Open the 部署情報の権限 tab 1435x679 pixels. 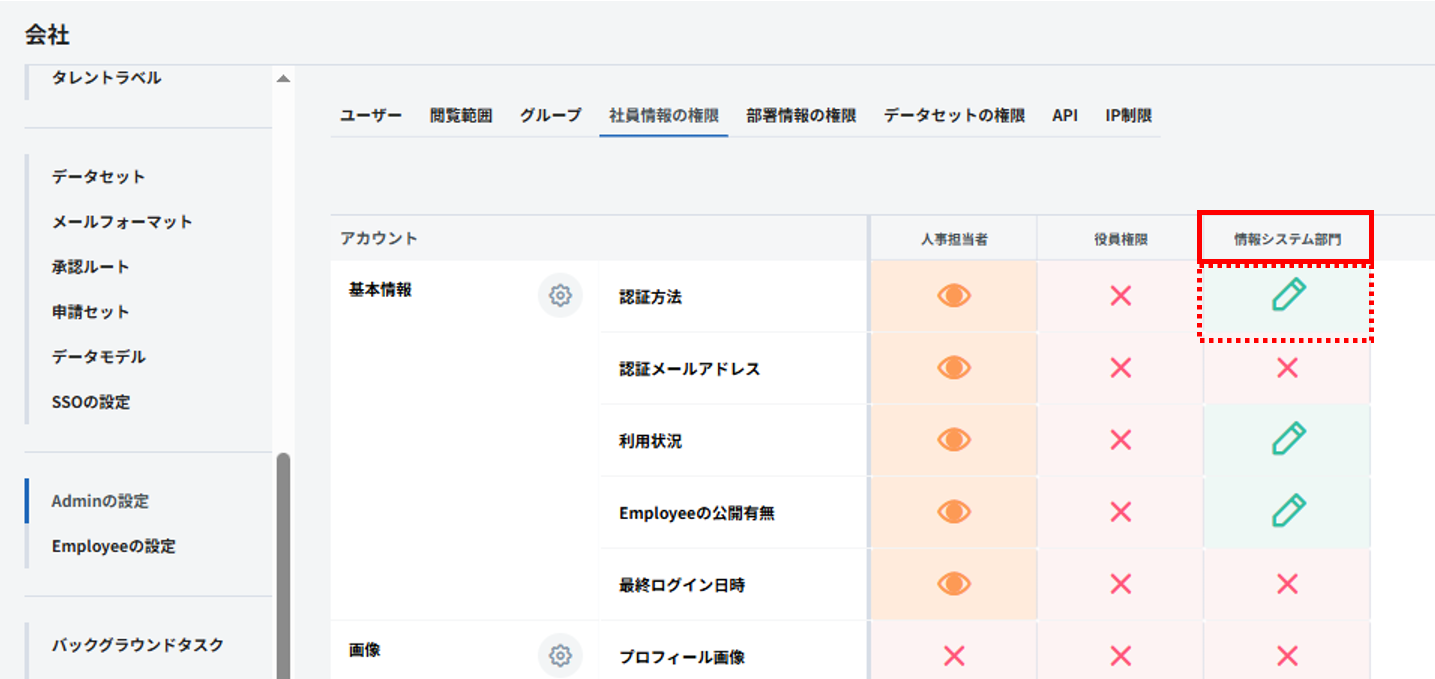800,116
